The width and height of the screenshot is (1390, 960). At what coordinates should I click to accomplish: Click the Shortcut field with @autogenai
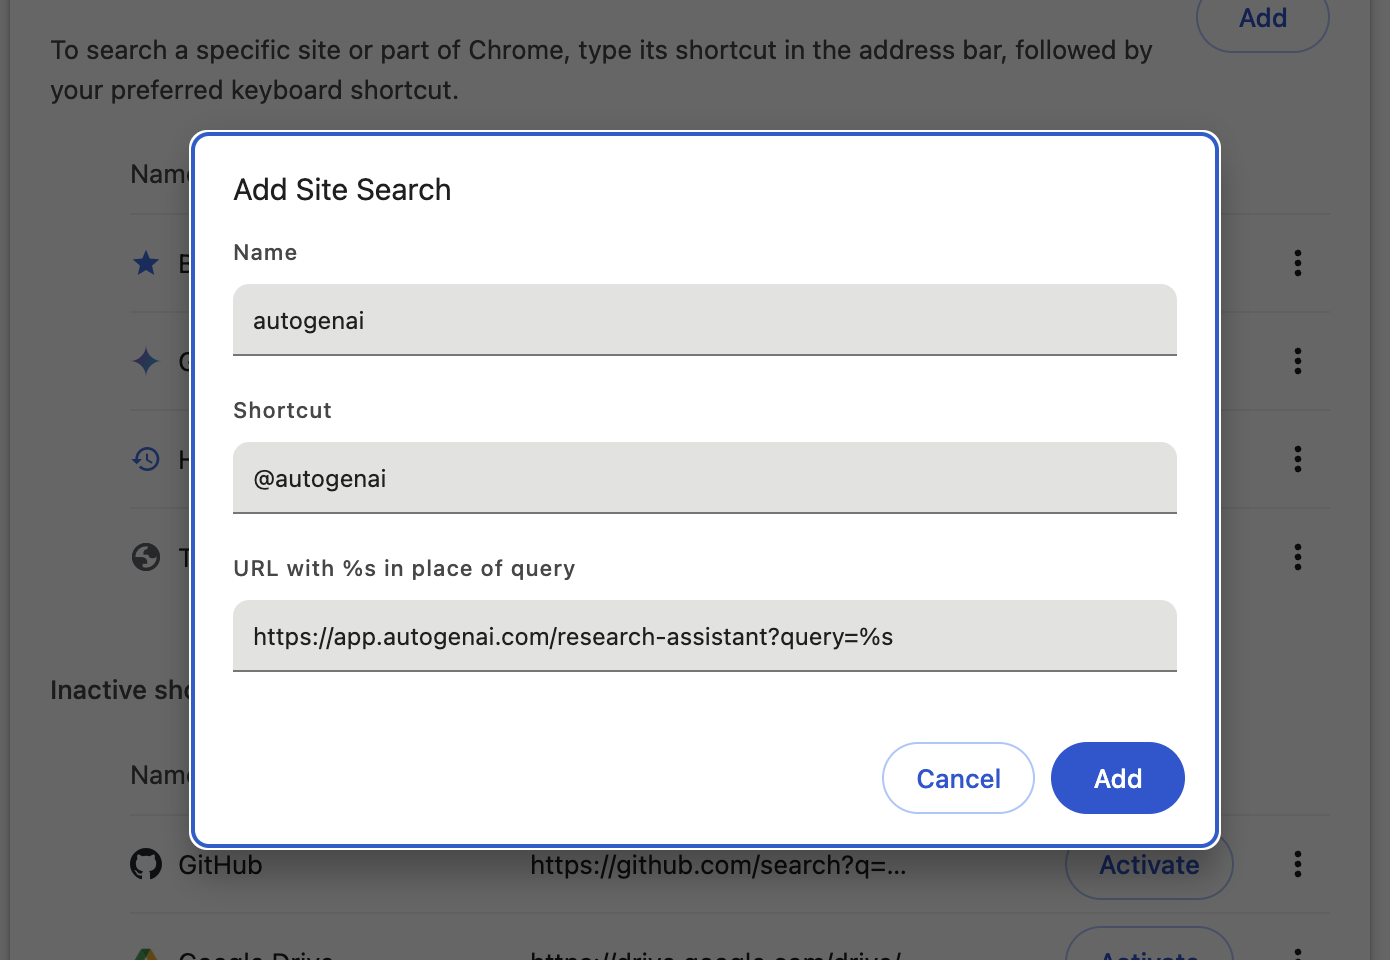pyautogui.click(x=705, y=478)
